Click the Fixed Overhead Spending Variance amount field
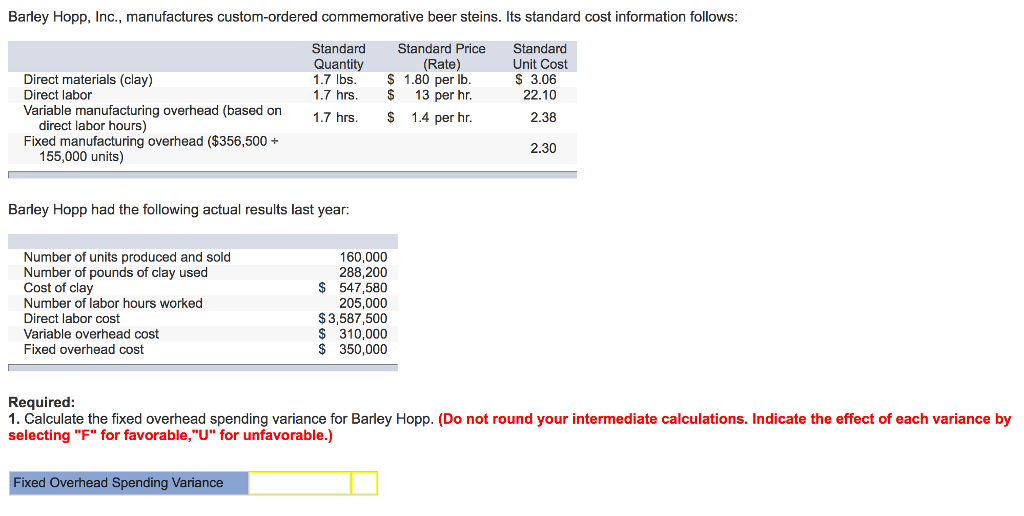Viewport: 1024px width, 516px height. point(300,483)
